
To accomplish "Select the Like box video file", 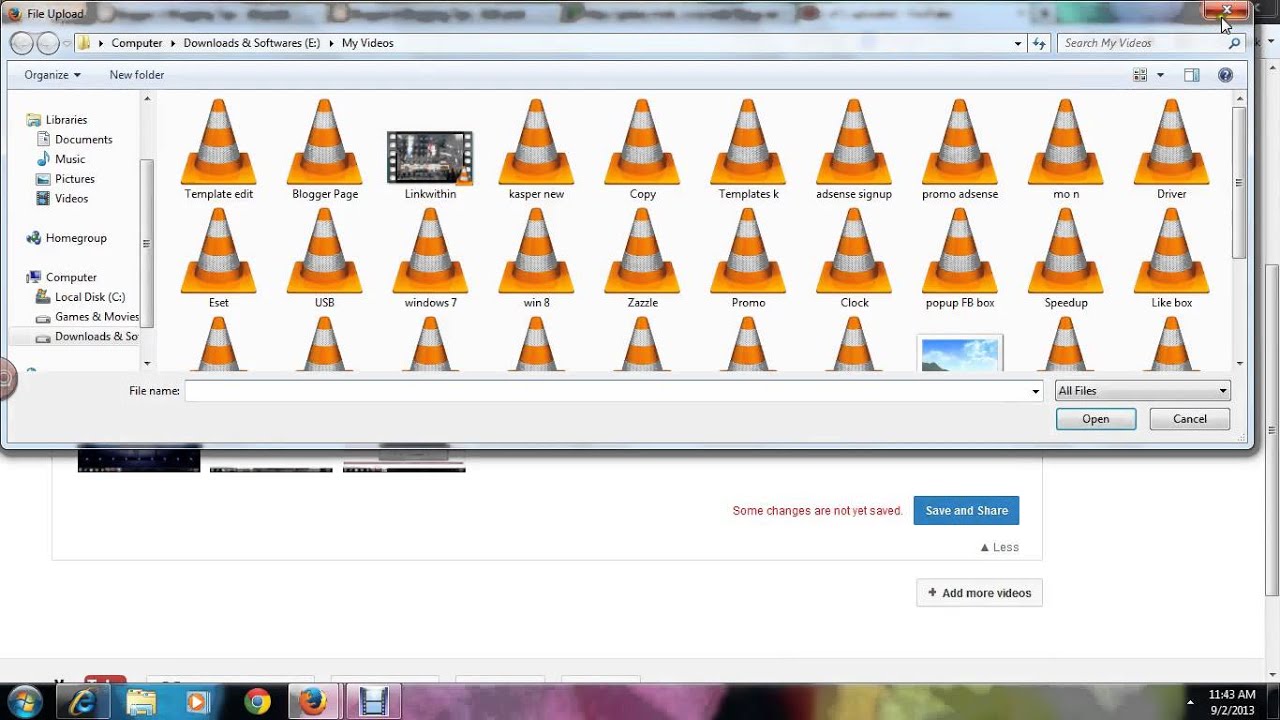I will [1171, 258].
